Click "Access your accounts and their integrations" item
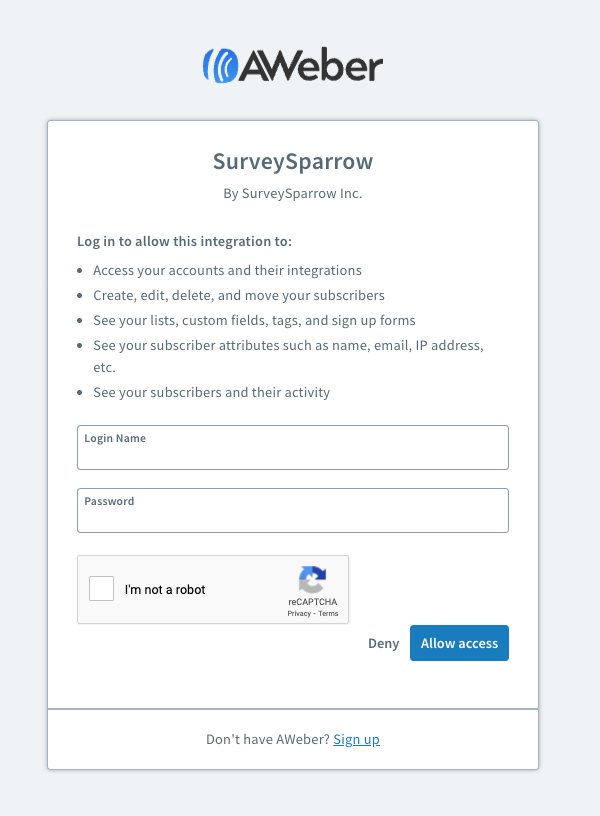Image resolution: width=600 pixels, height=816 pixels. (227, 270)
